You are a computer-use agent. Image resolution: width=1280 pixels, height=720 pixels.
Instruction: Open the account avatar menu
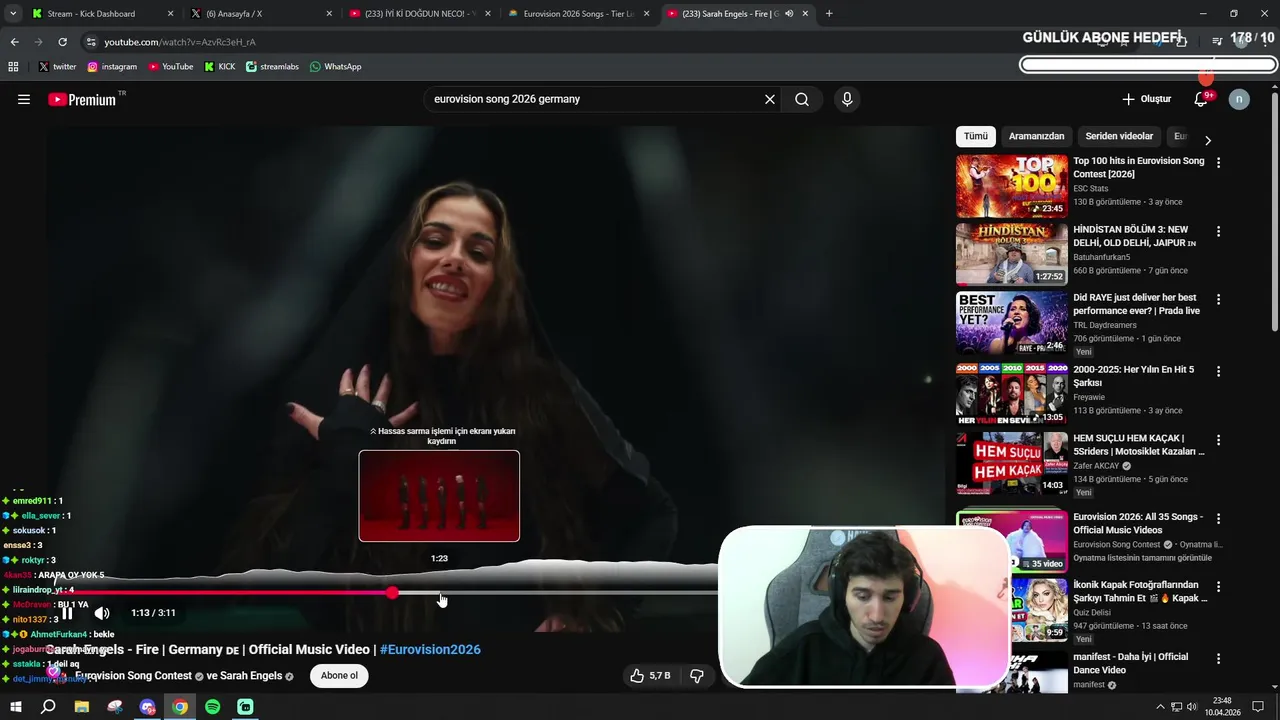click(x=1239, y=99)
